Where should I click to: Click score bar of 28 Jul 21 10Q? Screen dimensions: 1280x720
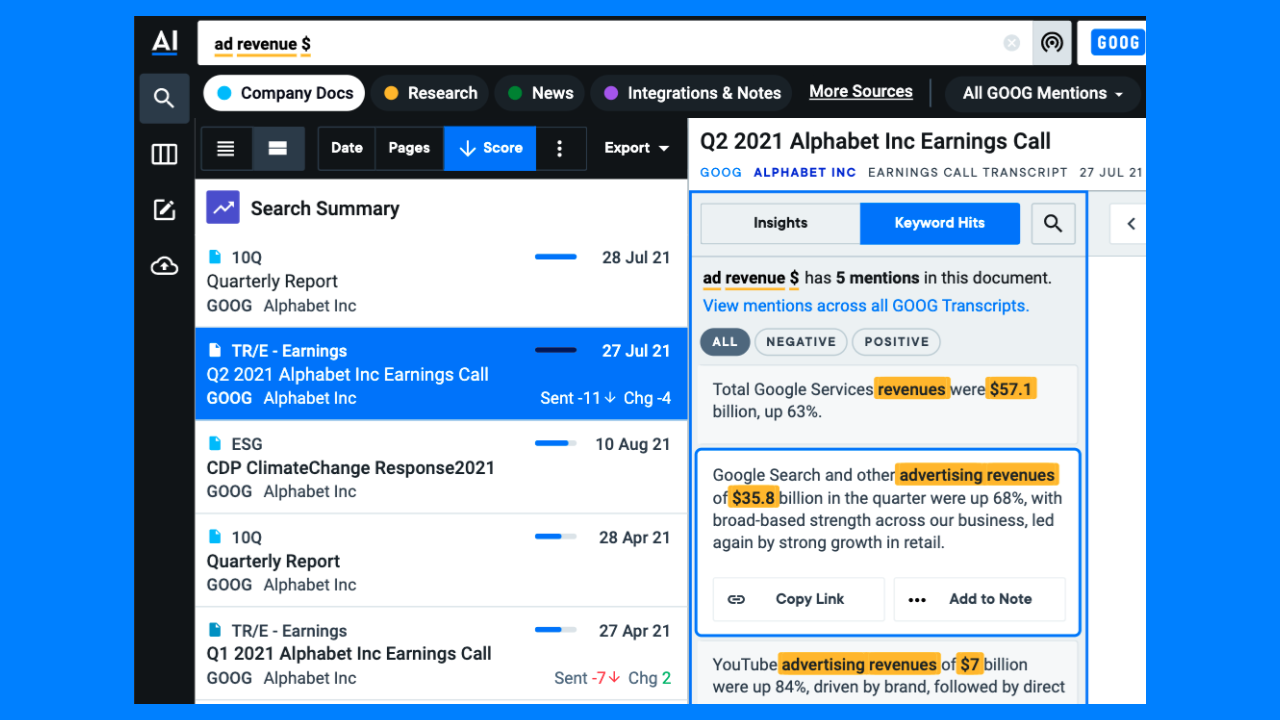tap(556, 257)
